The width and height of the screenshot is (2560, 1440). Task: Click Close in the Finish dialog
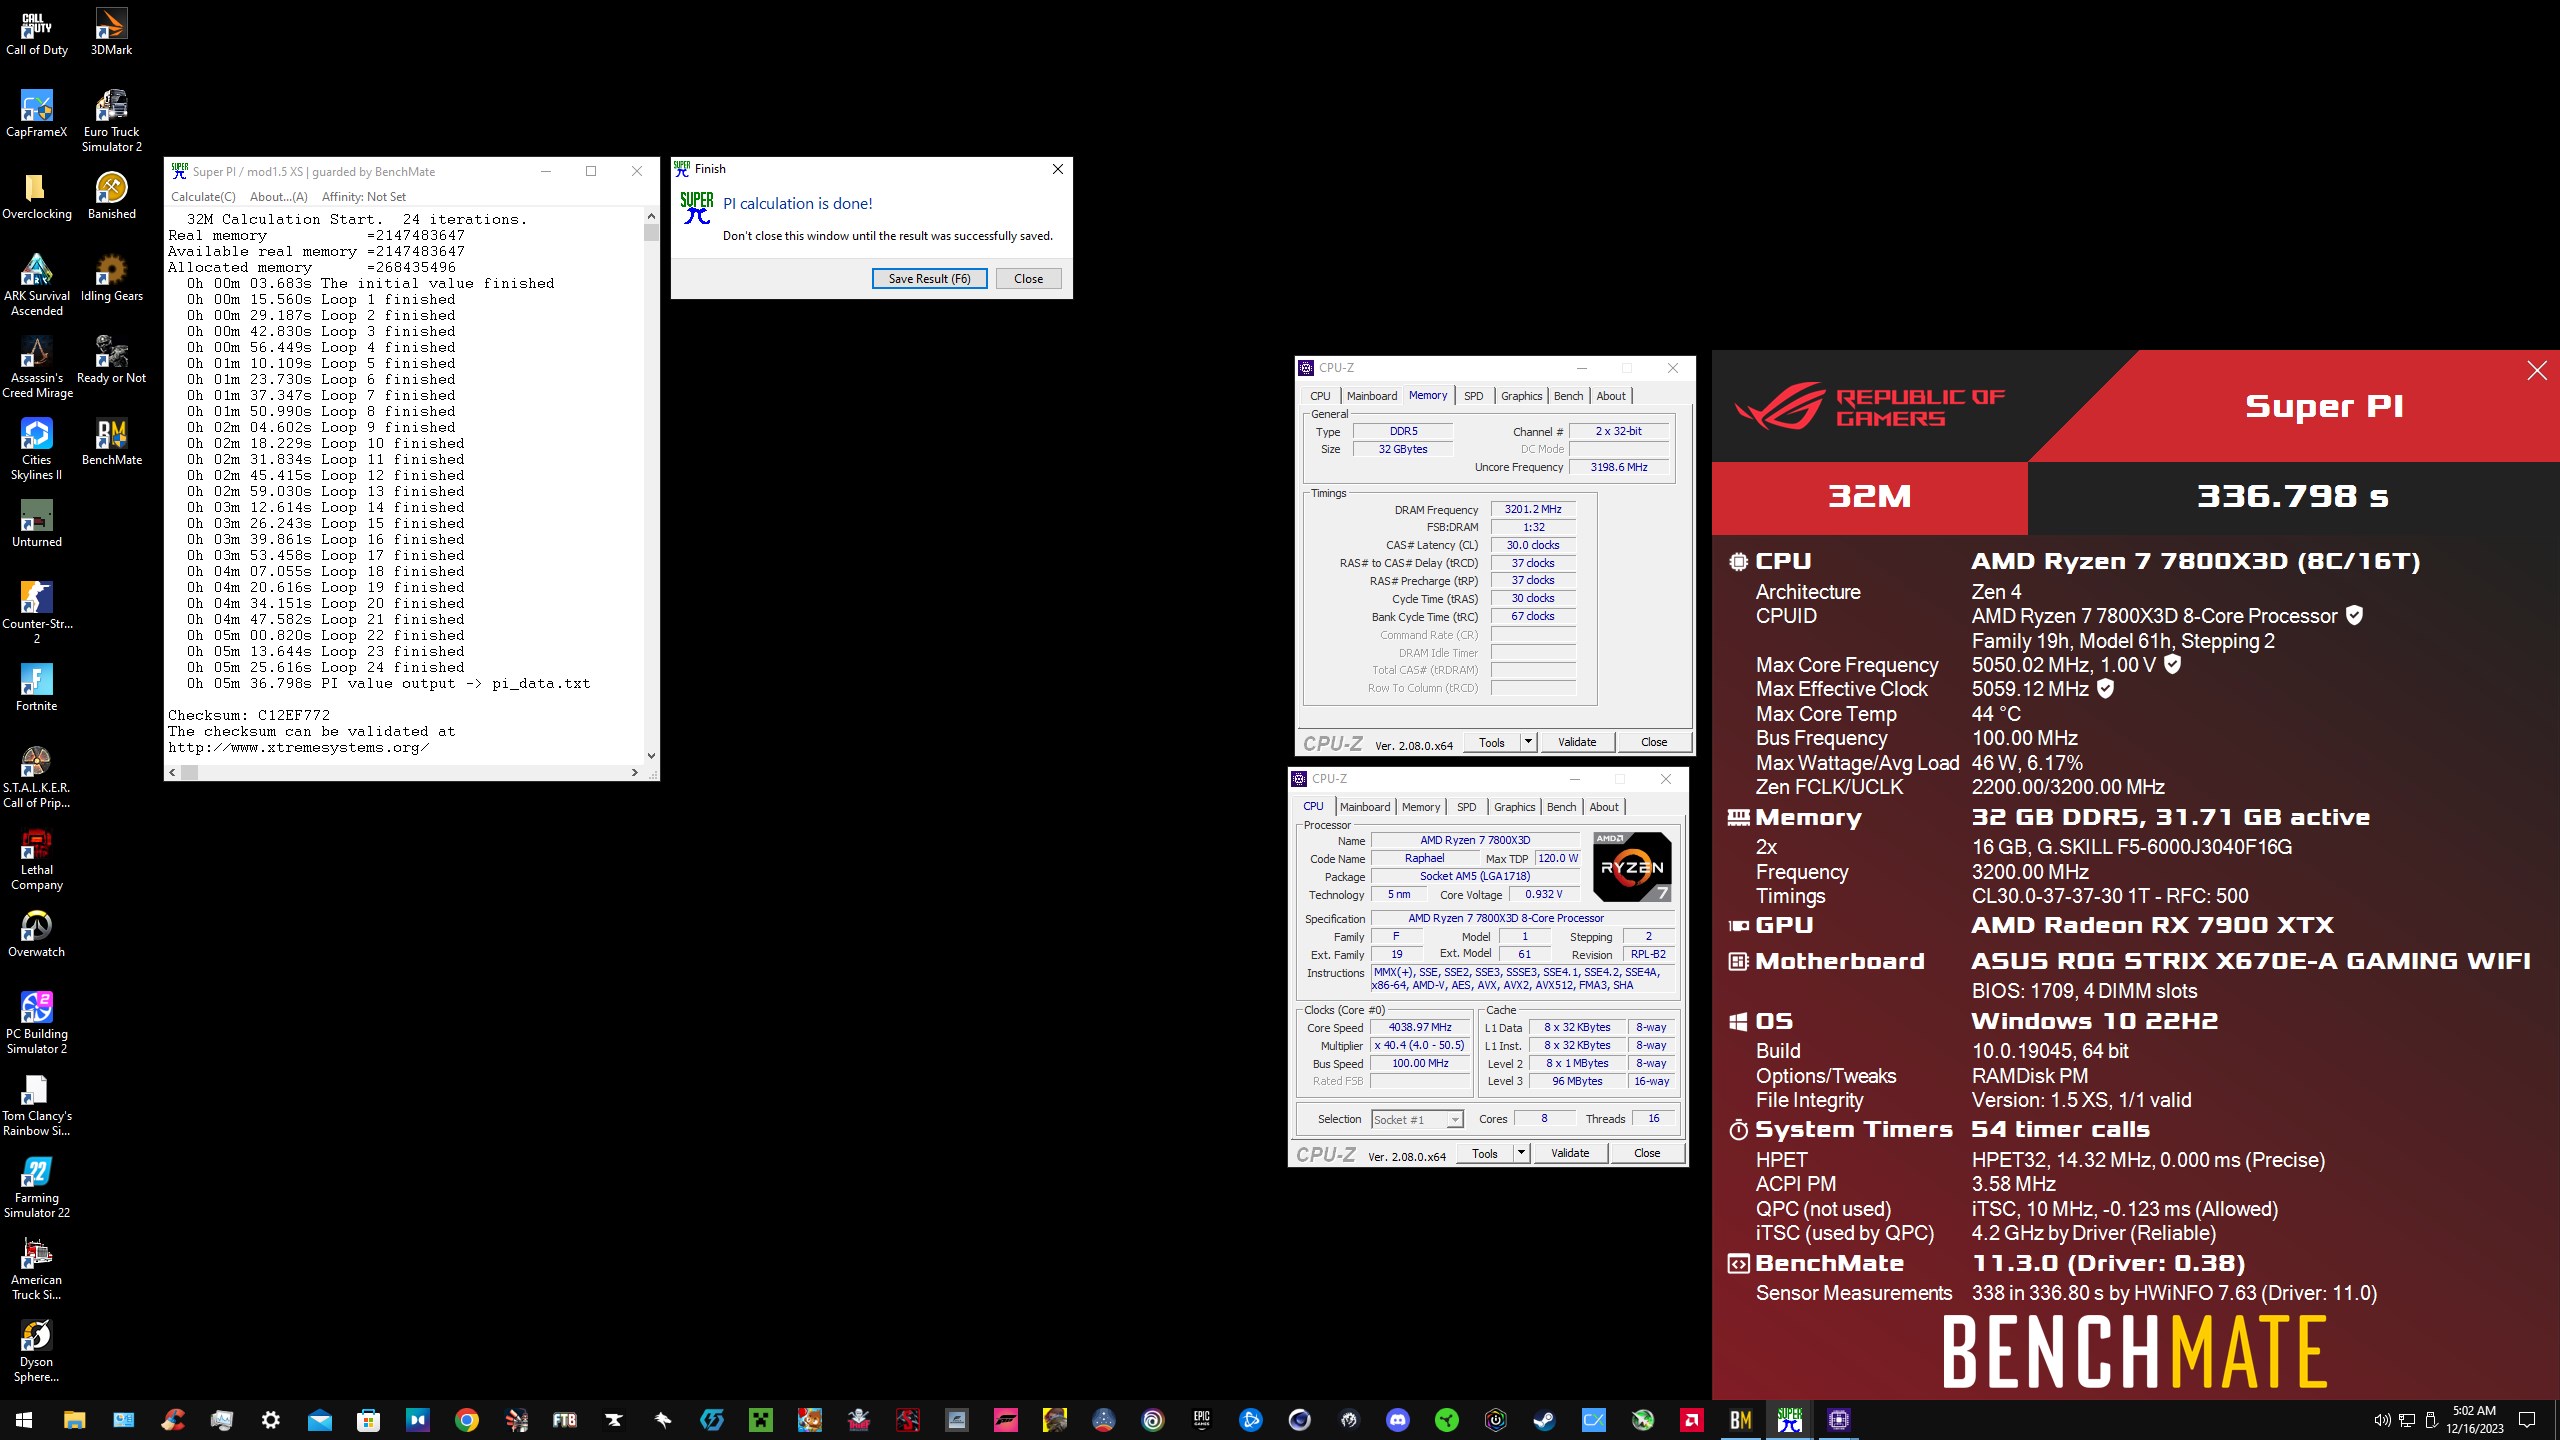click(1028, 279)
